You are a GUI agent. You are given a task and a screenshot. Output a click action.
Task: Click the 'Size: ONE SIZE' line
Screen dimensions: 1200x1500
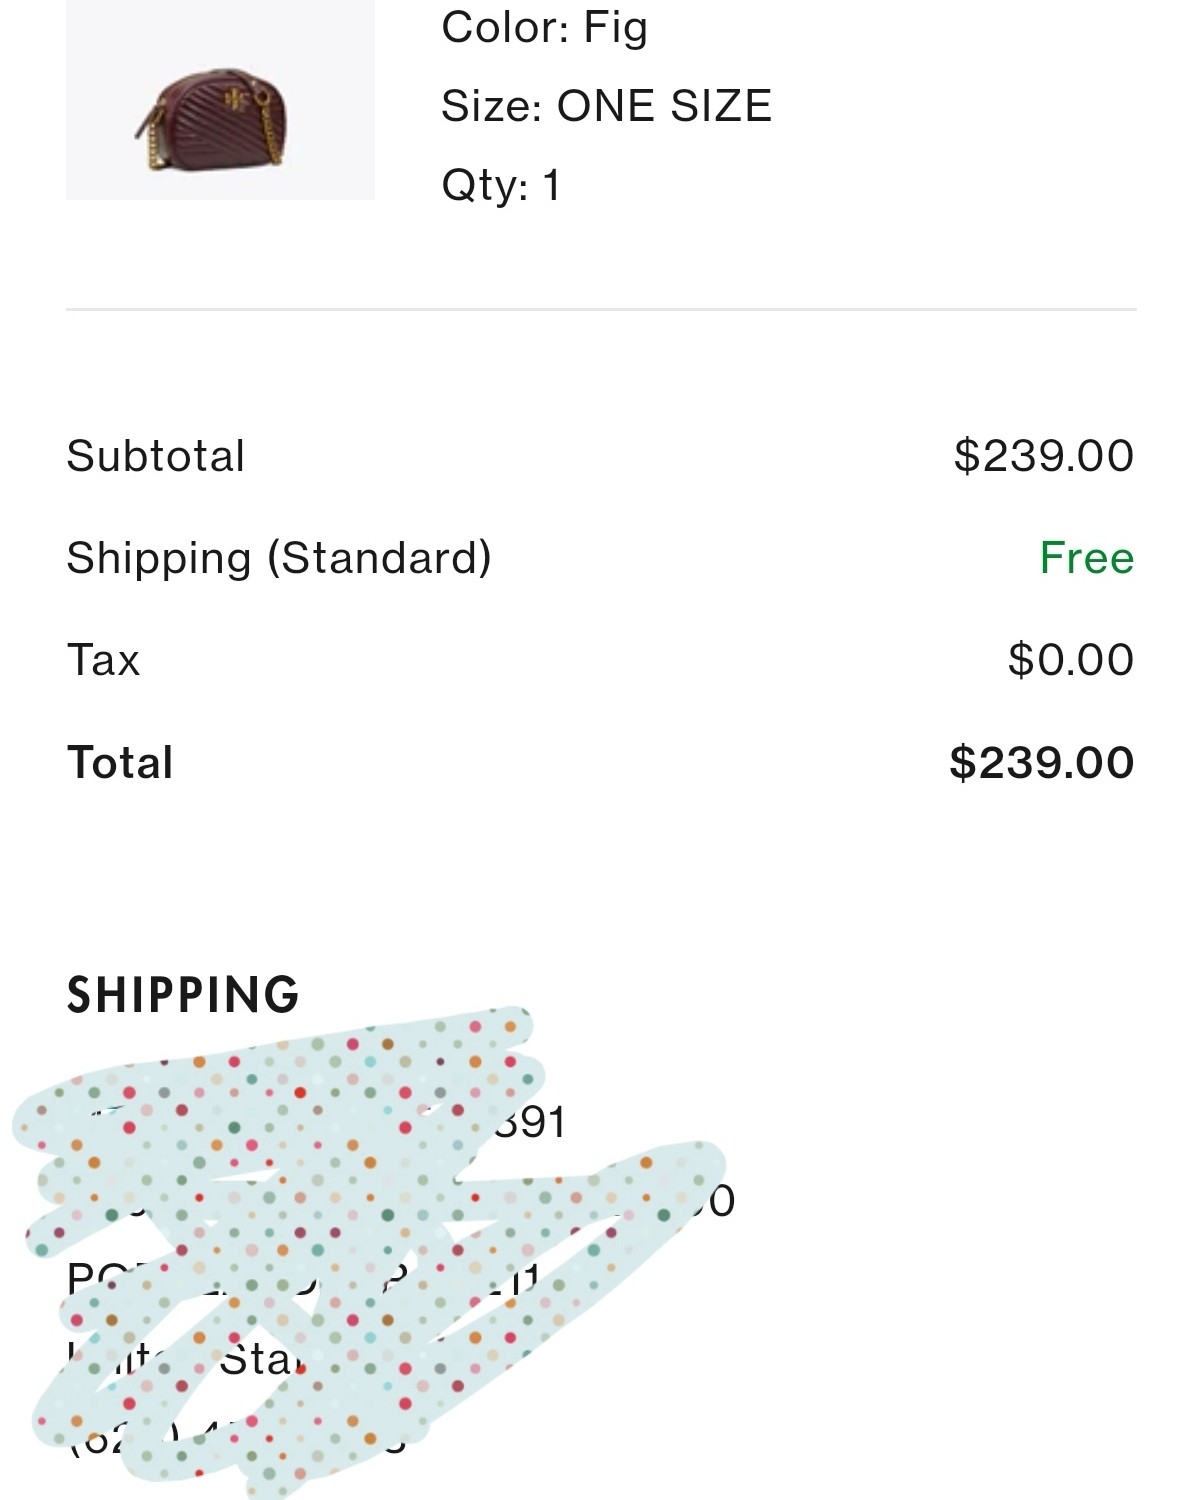point(606,106)
